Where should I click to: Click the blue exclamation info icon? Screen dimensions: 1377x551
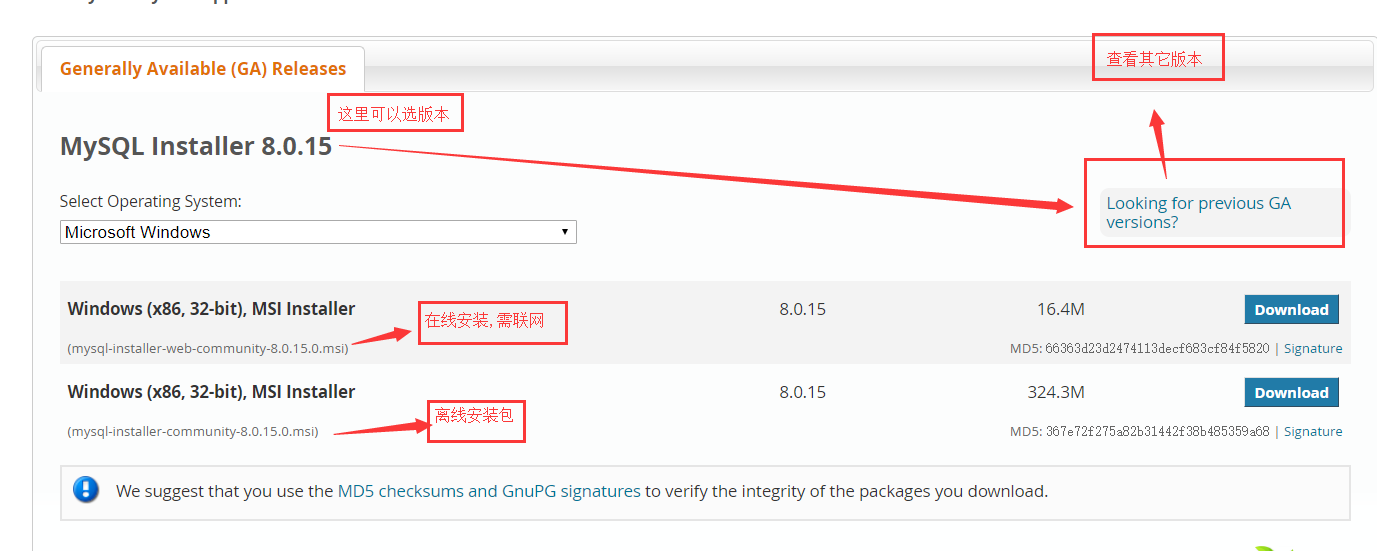tap(86, 489)
